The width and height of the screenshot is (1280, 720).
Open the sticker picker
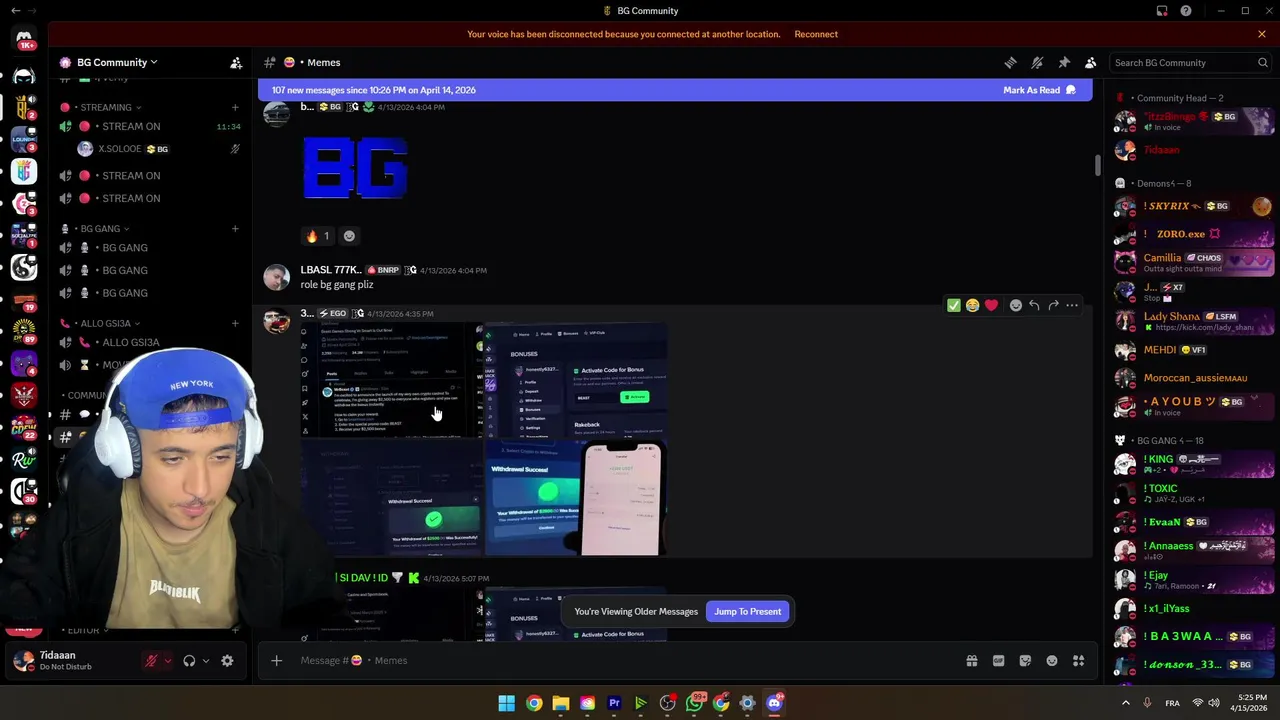point(1025,660)
